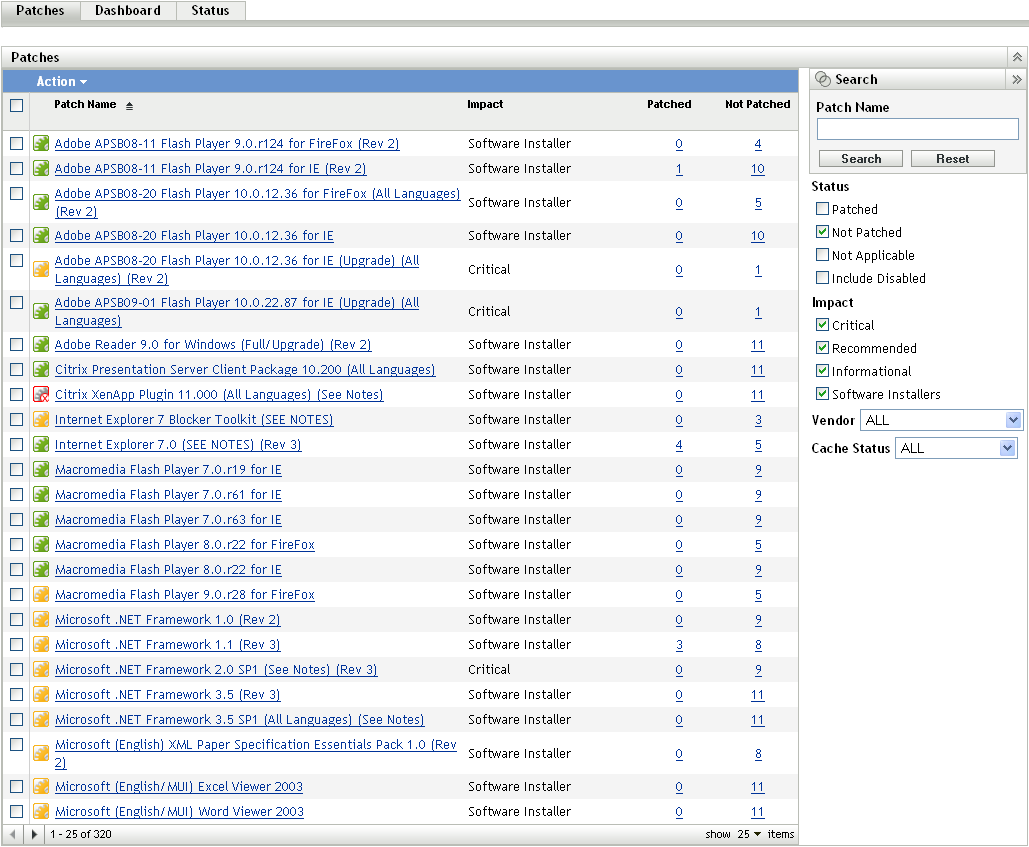Click icon beside .NET Framework 1.1

pos(41,644)
